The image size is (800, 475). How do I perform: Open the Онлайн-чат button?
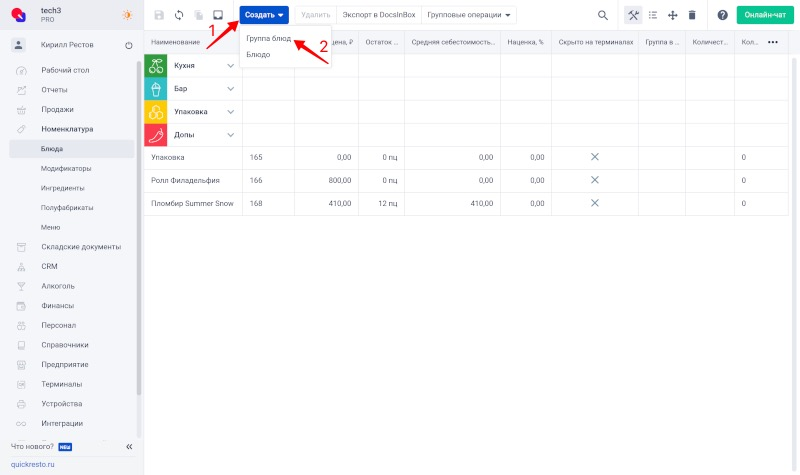click(x=765, y=15)
